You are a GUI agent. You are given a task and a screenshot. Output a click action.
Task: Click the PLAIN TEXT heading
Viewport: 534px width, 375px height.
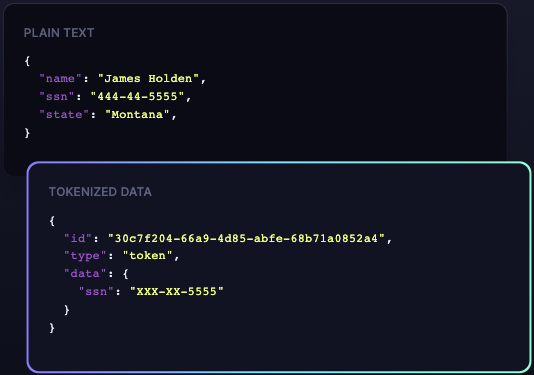59,33
